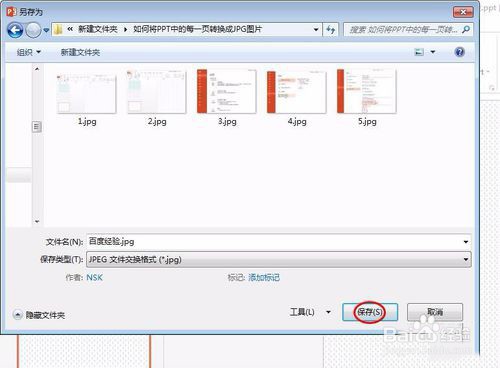Click the navigation pane scroll up arrow
Image resolution: width=500 pixels, height=368 pixels.
point(37,69)
